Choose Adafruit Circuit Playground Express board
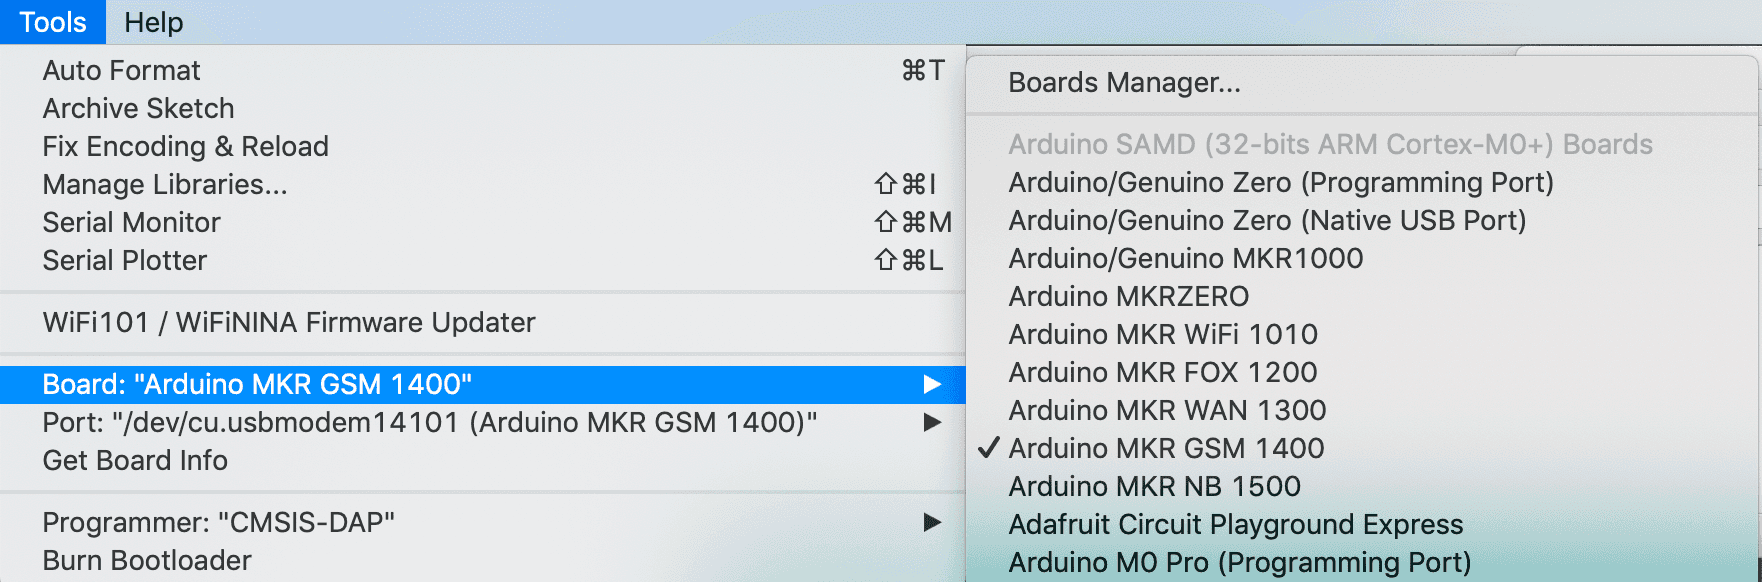The image size is (1762, 582). (x=1235, y=524)
